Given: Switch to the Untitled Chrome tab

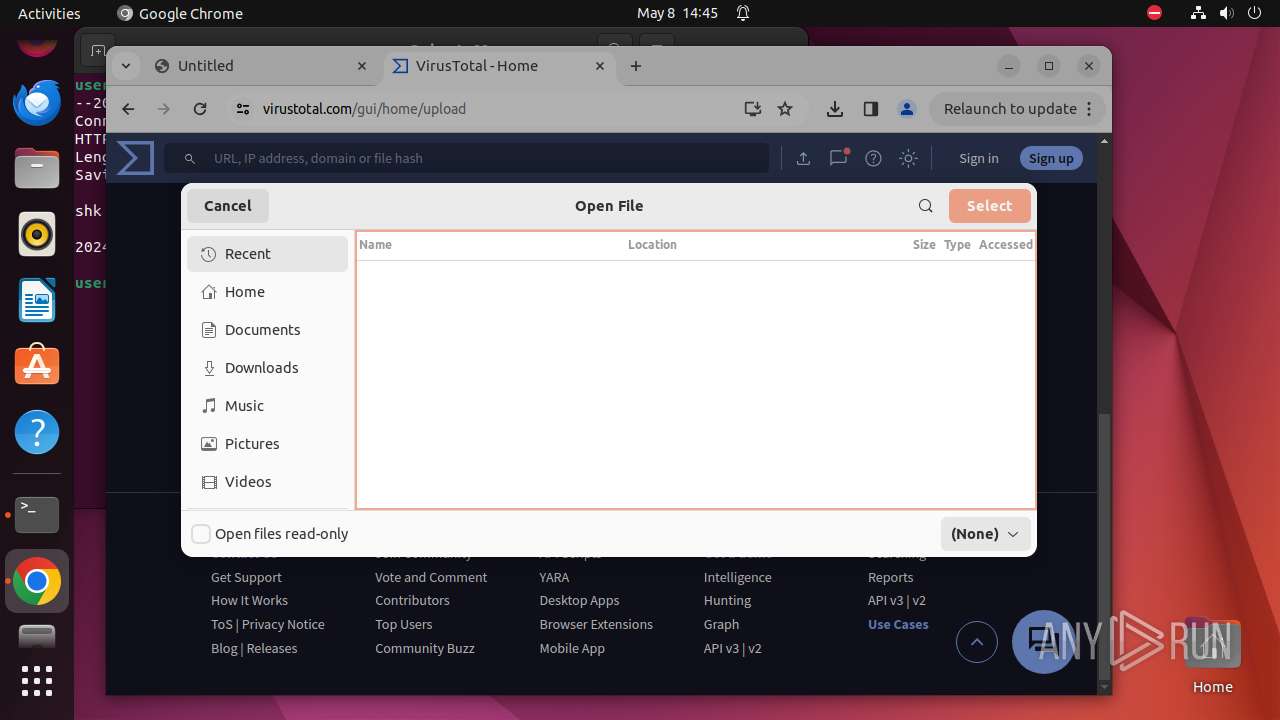Looking at the screenshot, I should click(x=262, y=66).
